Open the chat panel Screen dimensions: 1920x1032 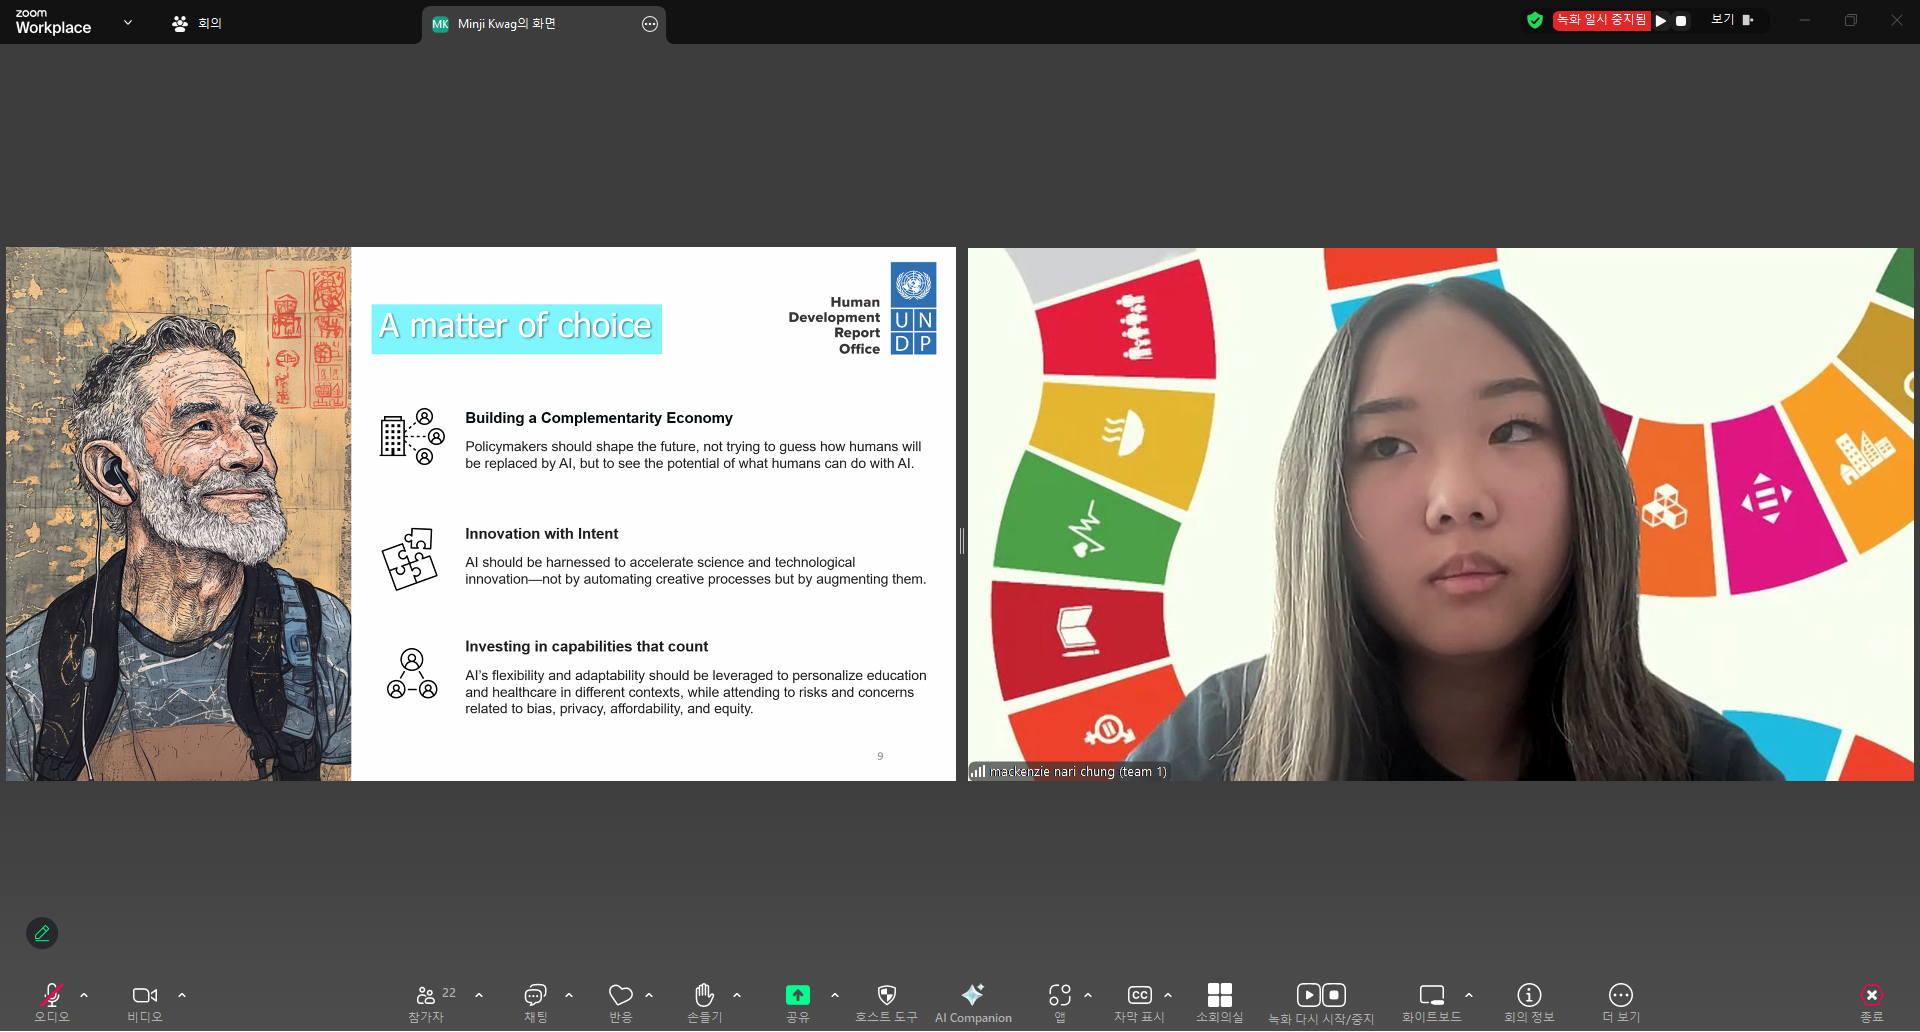tap(535, 996)
